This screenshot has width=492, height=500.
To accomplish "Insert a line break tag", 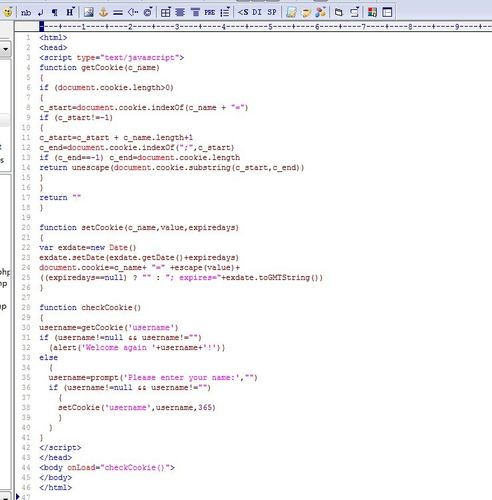I will (41, 12).
